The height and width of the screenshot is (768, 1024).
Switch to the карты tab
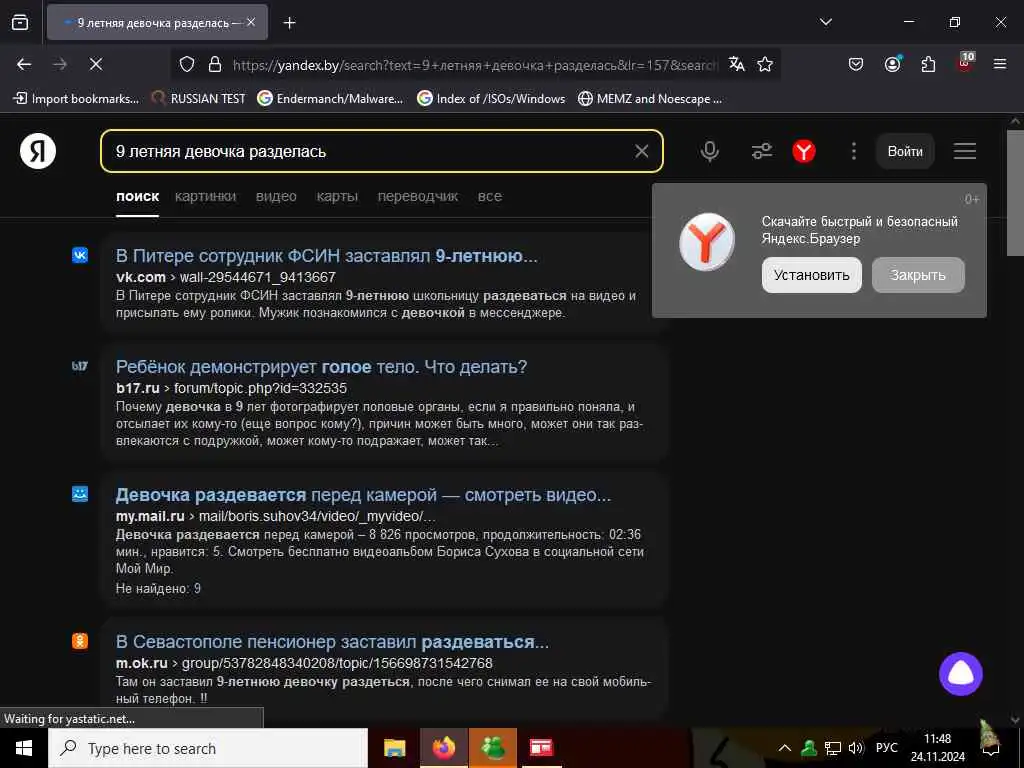pos(337,196)
